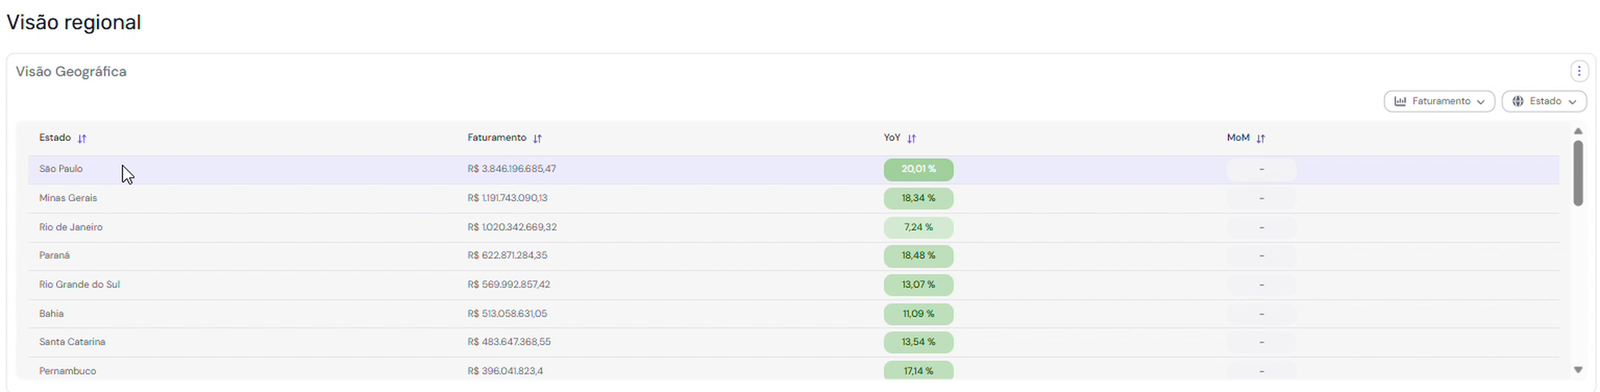Open the Faturamento metric dropdown
The width and height of the screenshot is (1600, 392).
tap(1439, 101)
